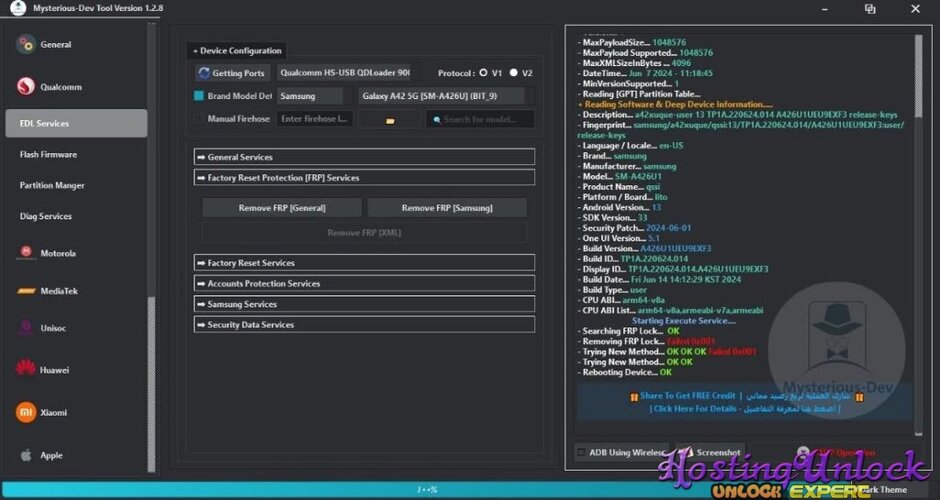Click the refresh icon on Getting Ports
Viewport: 940px width, 500px height.
pyautogui.click(x=204, y=73)
